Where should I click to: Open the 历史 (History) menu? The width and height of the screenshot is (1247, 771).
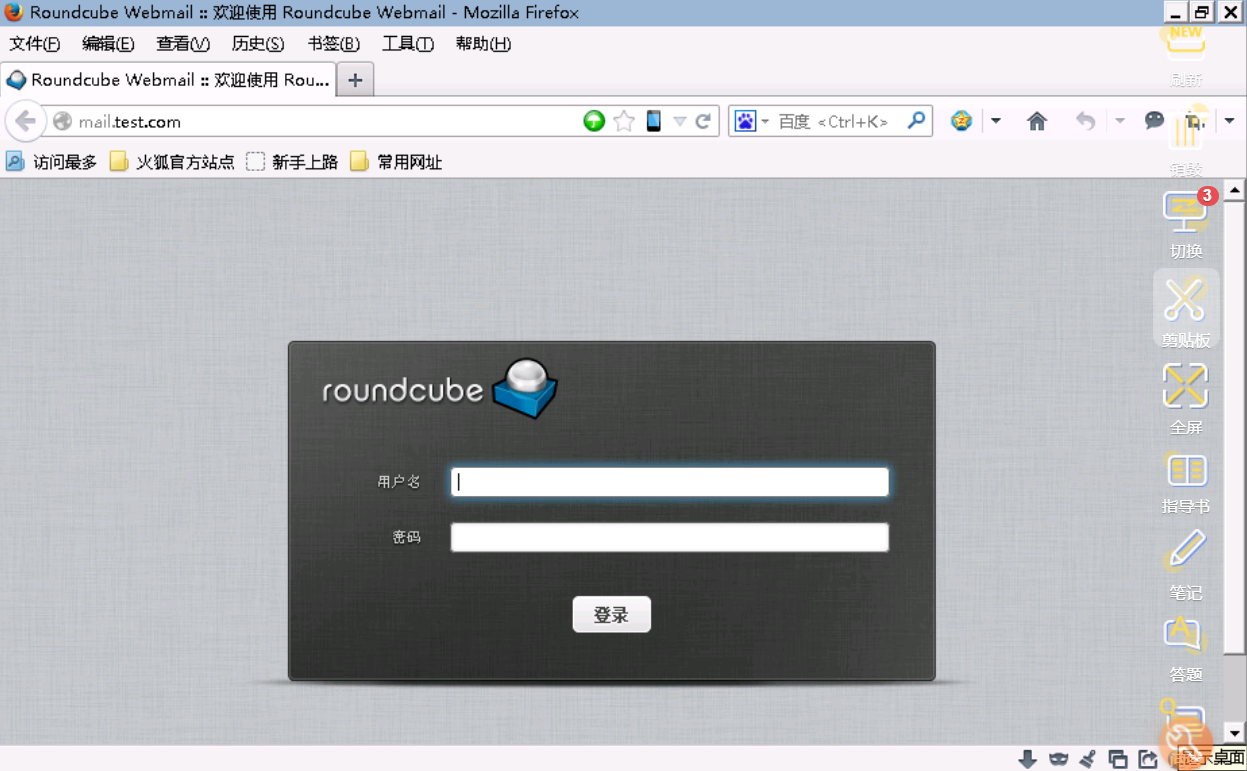258,44
